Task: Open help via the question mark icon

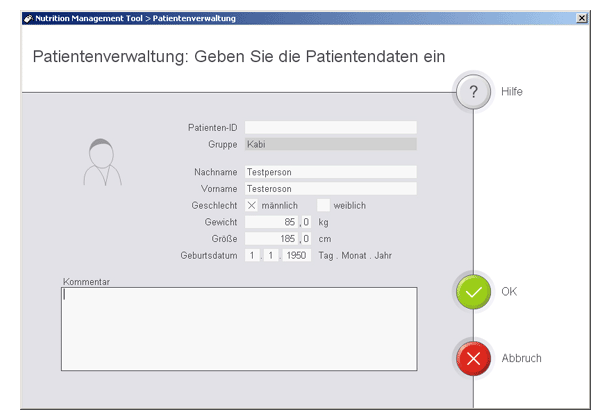Action: [473, 92]
